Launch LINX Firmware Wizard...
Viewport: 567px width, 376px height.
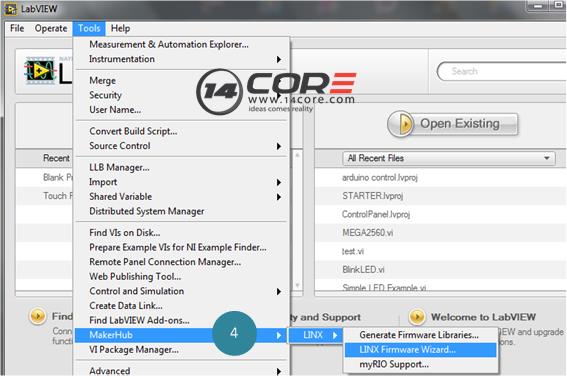[x=421, y=350]
